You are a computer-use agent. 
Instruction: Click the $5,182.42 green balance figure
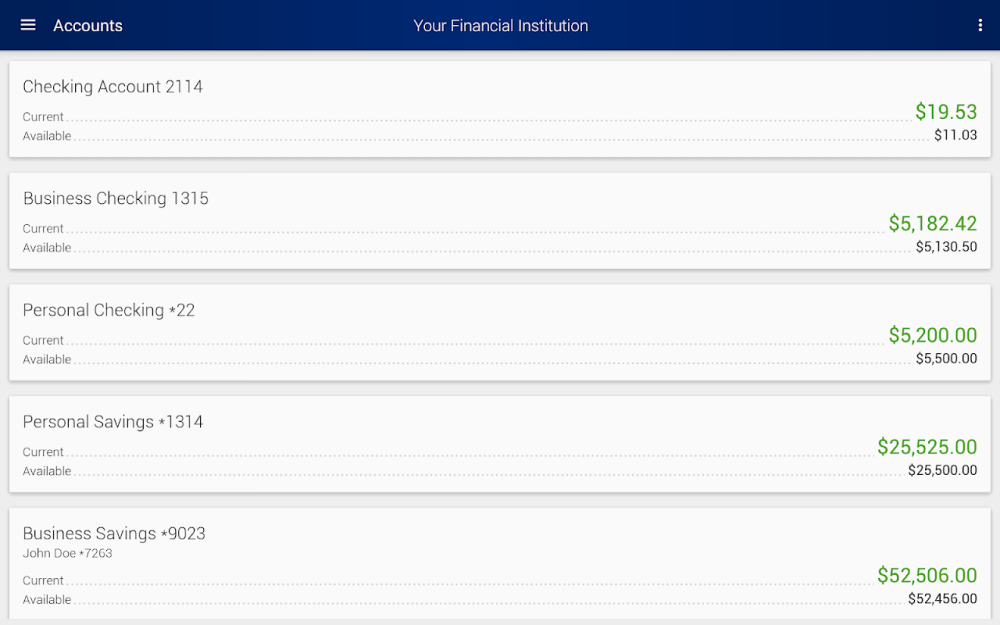click(x=934, y=223)
